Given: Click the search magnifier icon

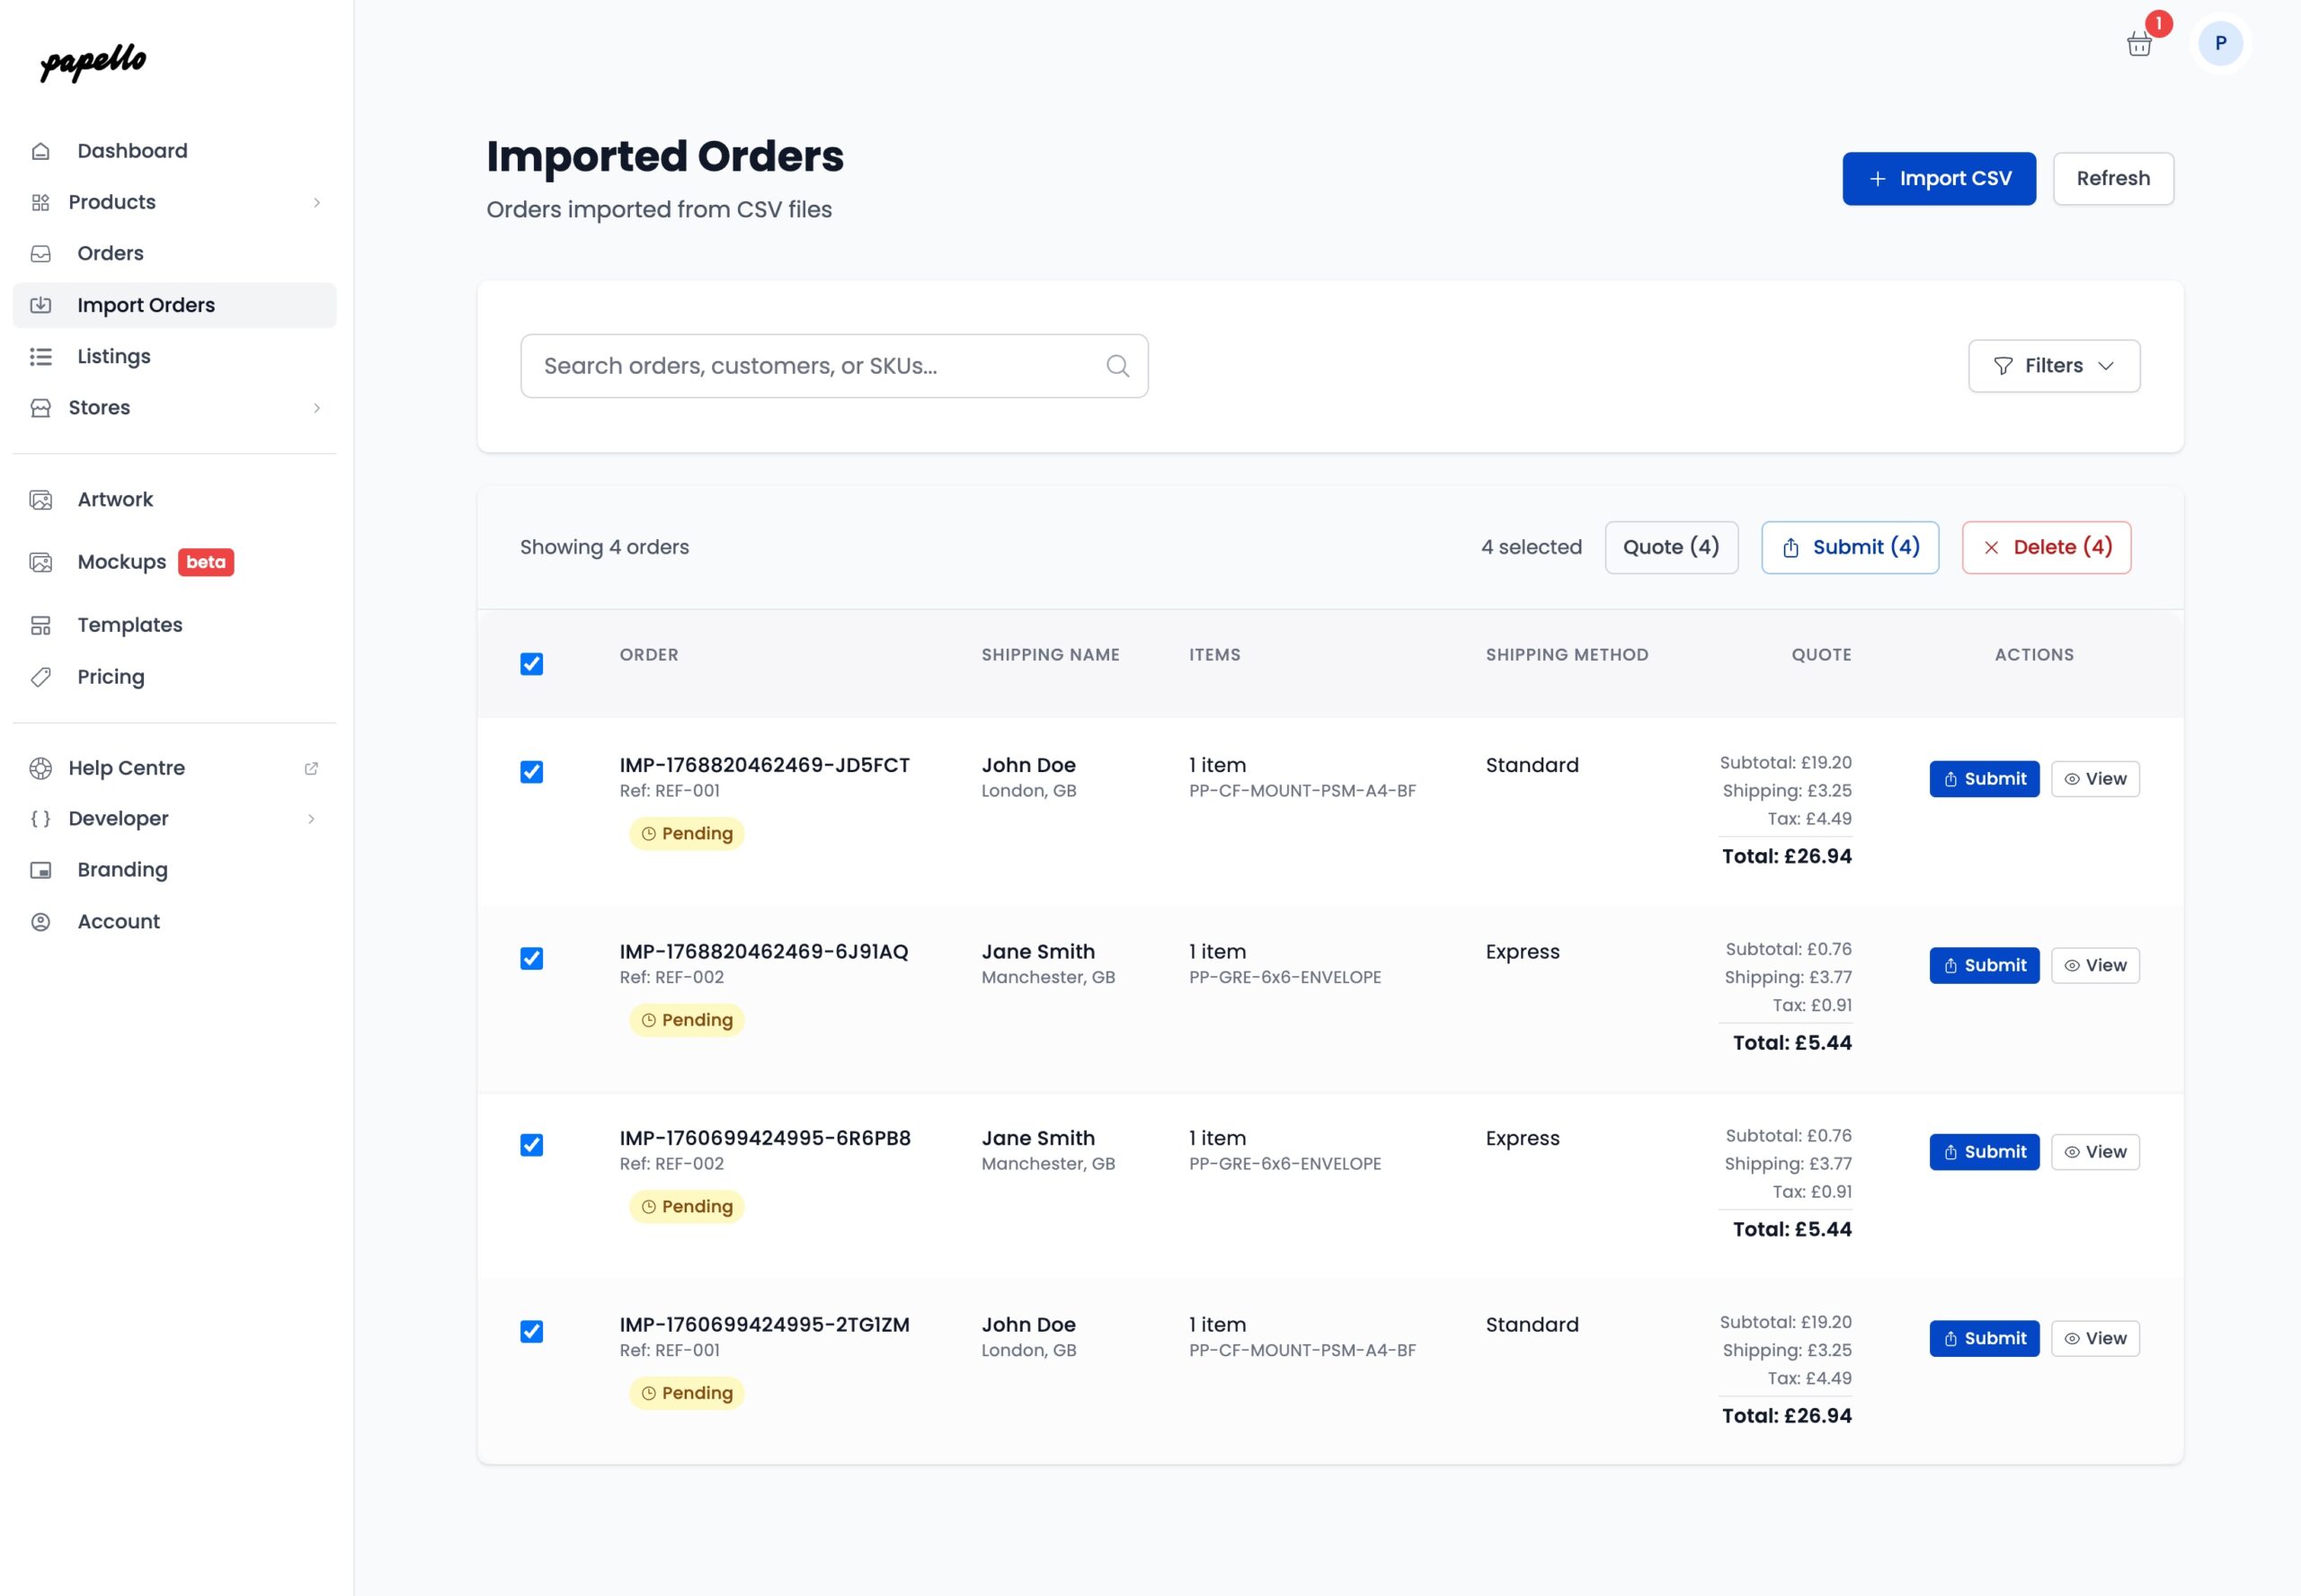Looking at the screenshot, I should click(x=1117, y=366).
